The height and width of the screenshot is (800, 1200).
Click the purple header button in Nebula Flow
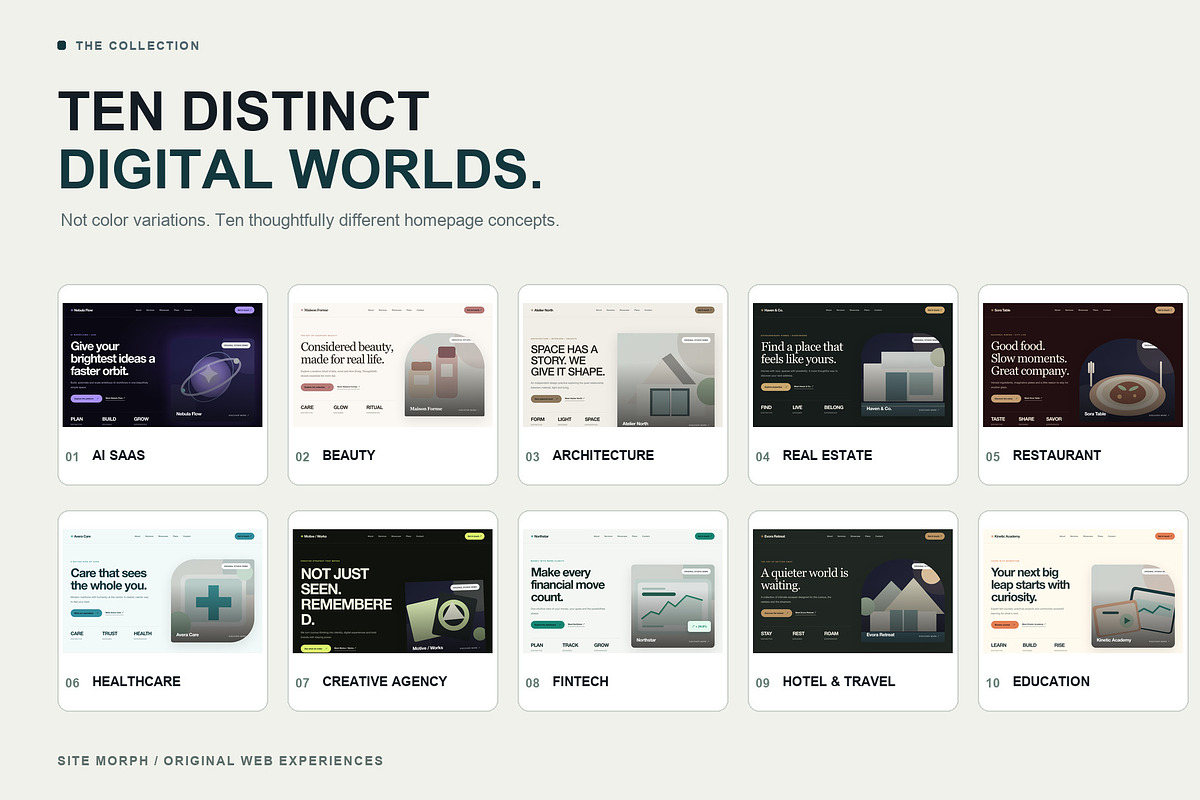click(x=246, y=310)
